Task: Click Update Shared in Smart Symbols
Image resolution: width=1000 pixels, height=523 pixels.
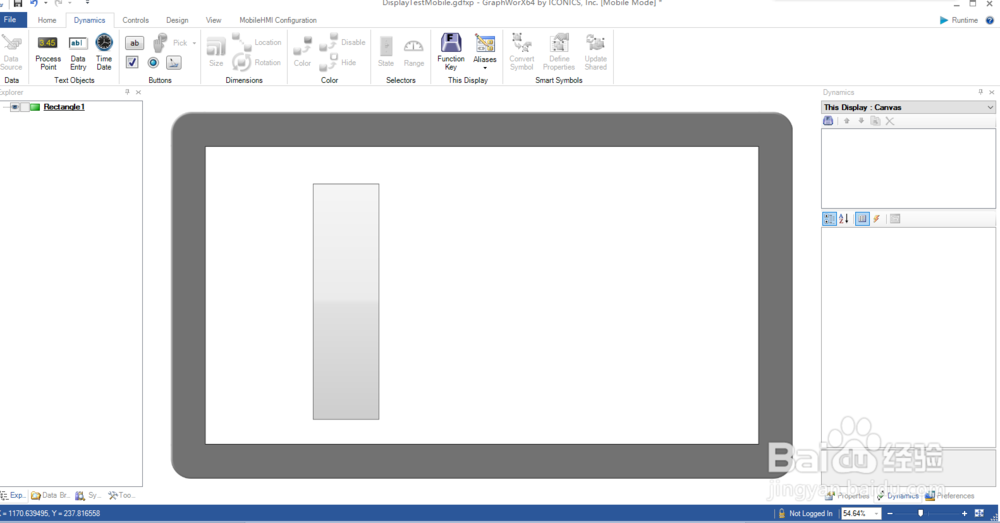Action: pyautogui.click(x=596, y=52)
